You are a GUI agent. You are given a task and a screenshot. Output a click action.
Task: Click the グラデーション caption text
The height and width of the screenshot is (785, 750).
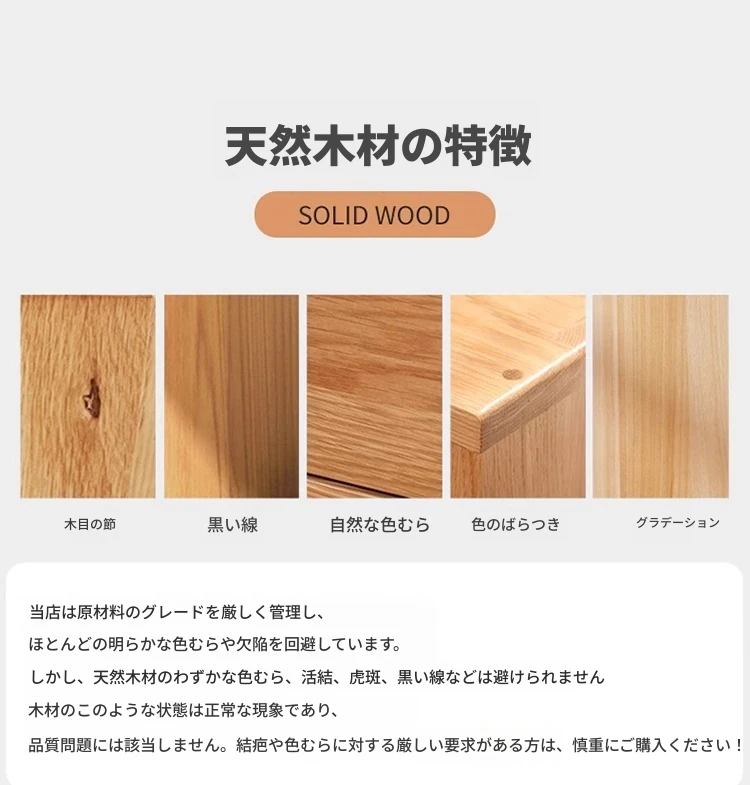pos(678,523)
